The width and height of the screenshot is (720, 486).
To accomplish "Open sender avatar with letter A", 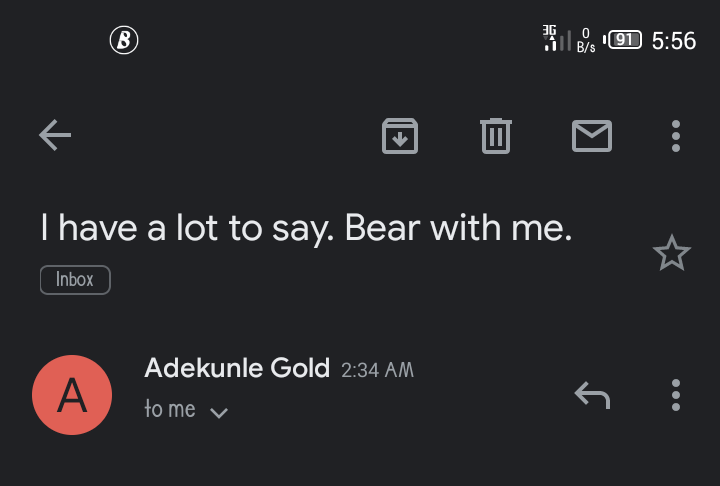I will [x=72, y=395].
